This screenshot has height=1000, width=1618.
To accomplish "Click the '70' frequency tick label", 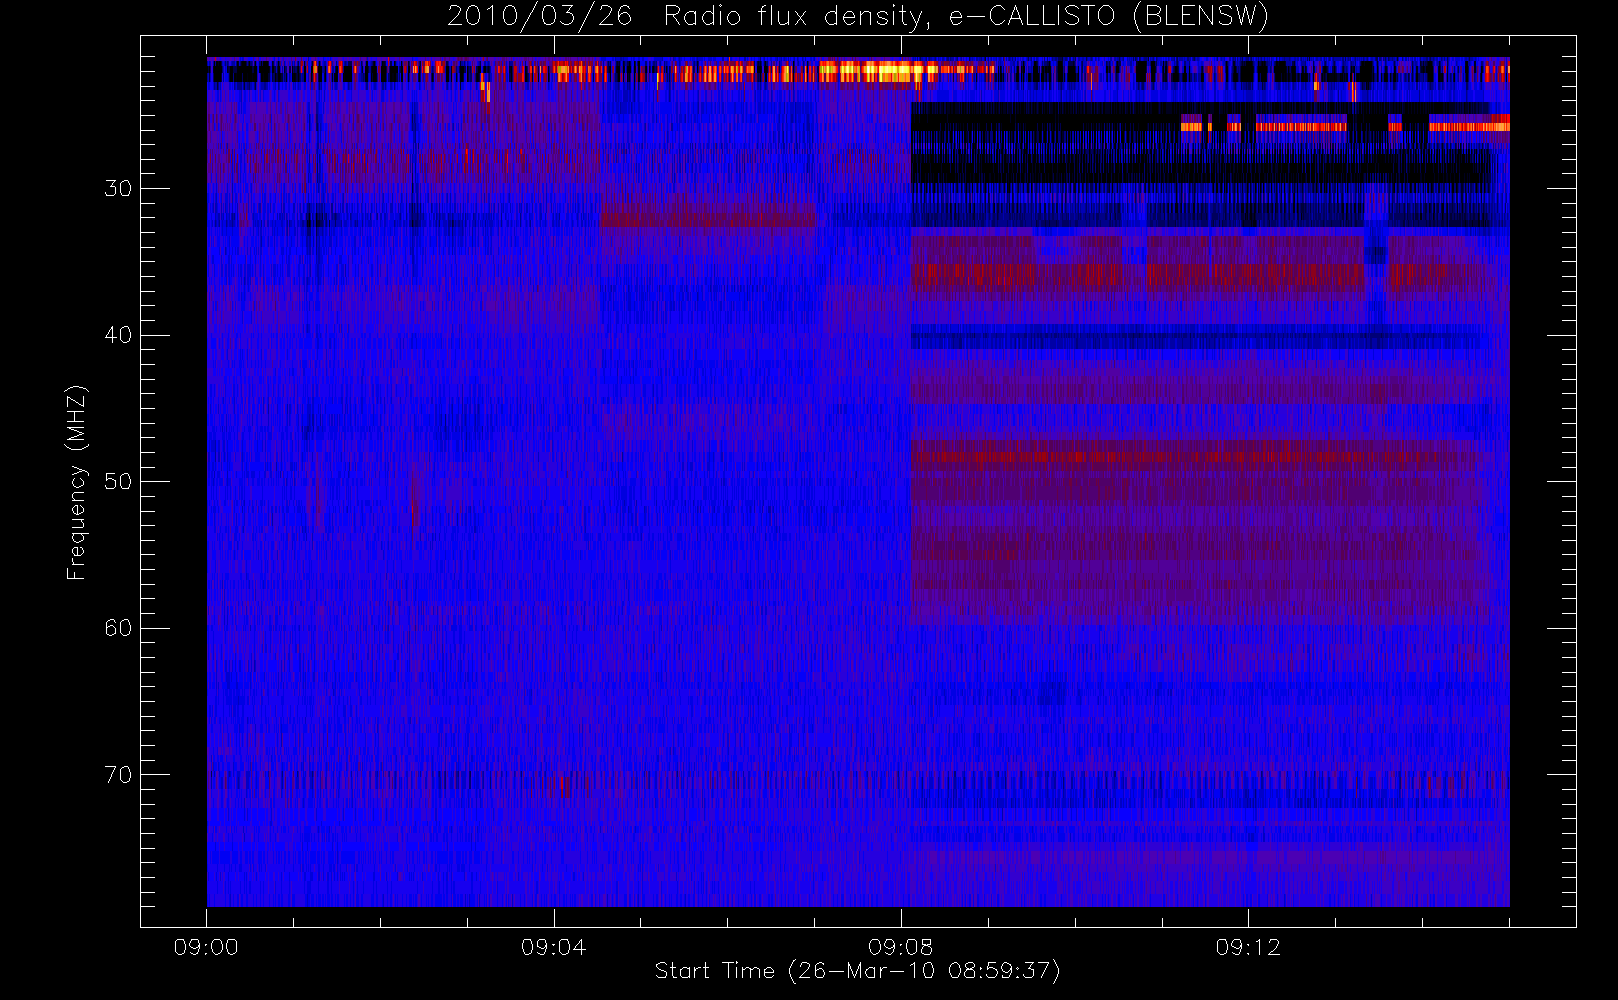I will (118, 775).
